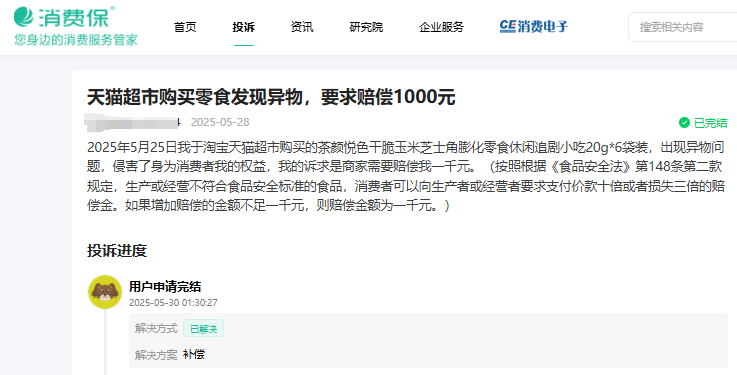Viewport: 737px width, 375px height.
Task: Open the 资讯 nav tab
Action: tap(302, 27)
